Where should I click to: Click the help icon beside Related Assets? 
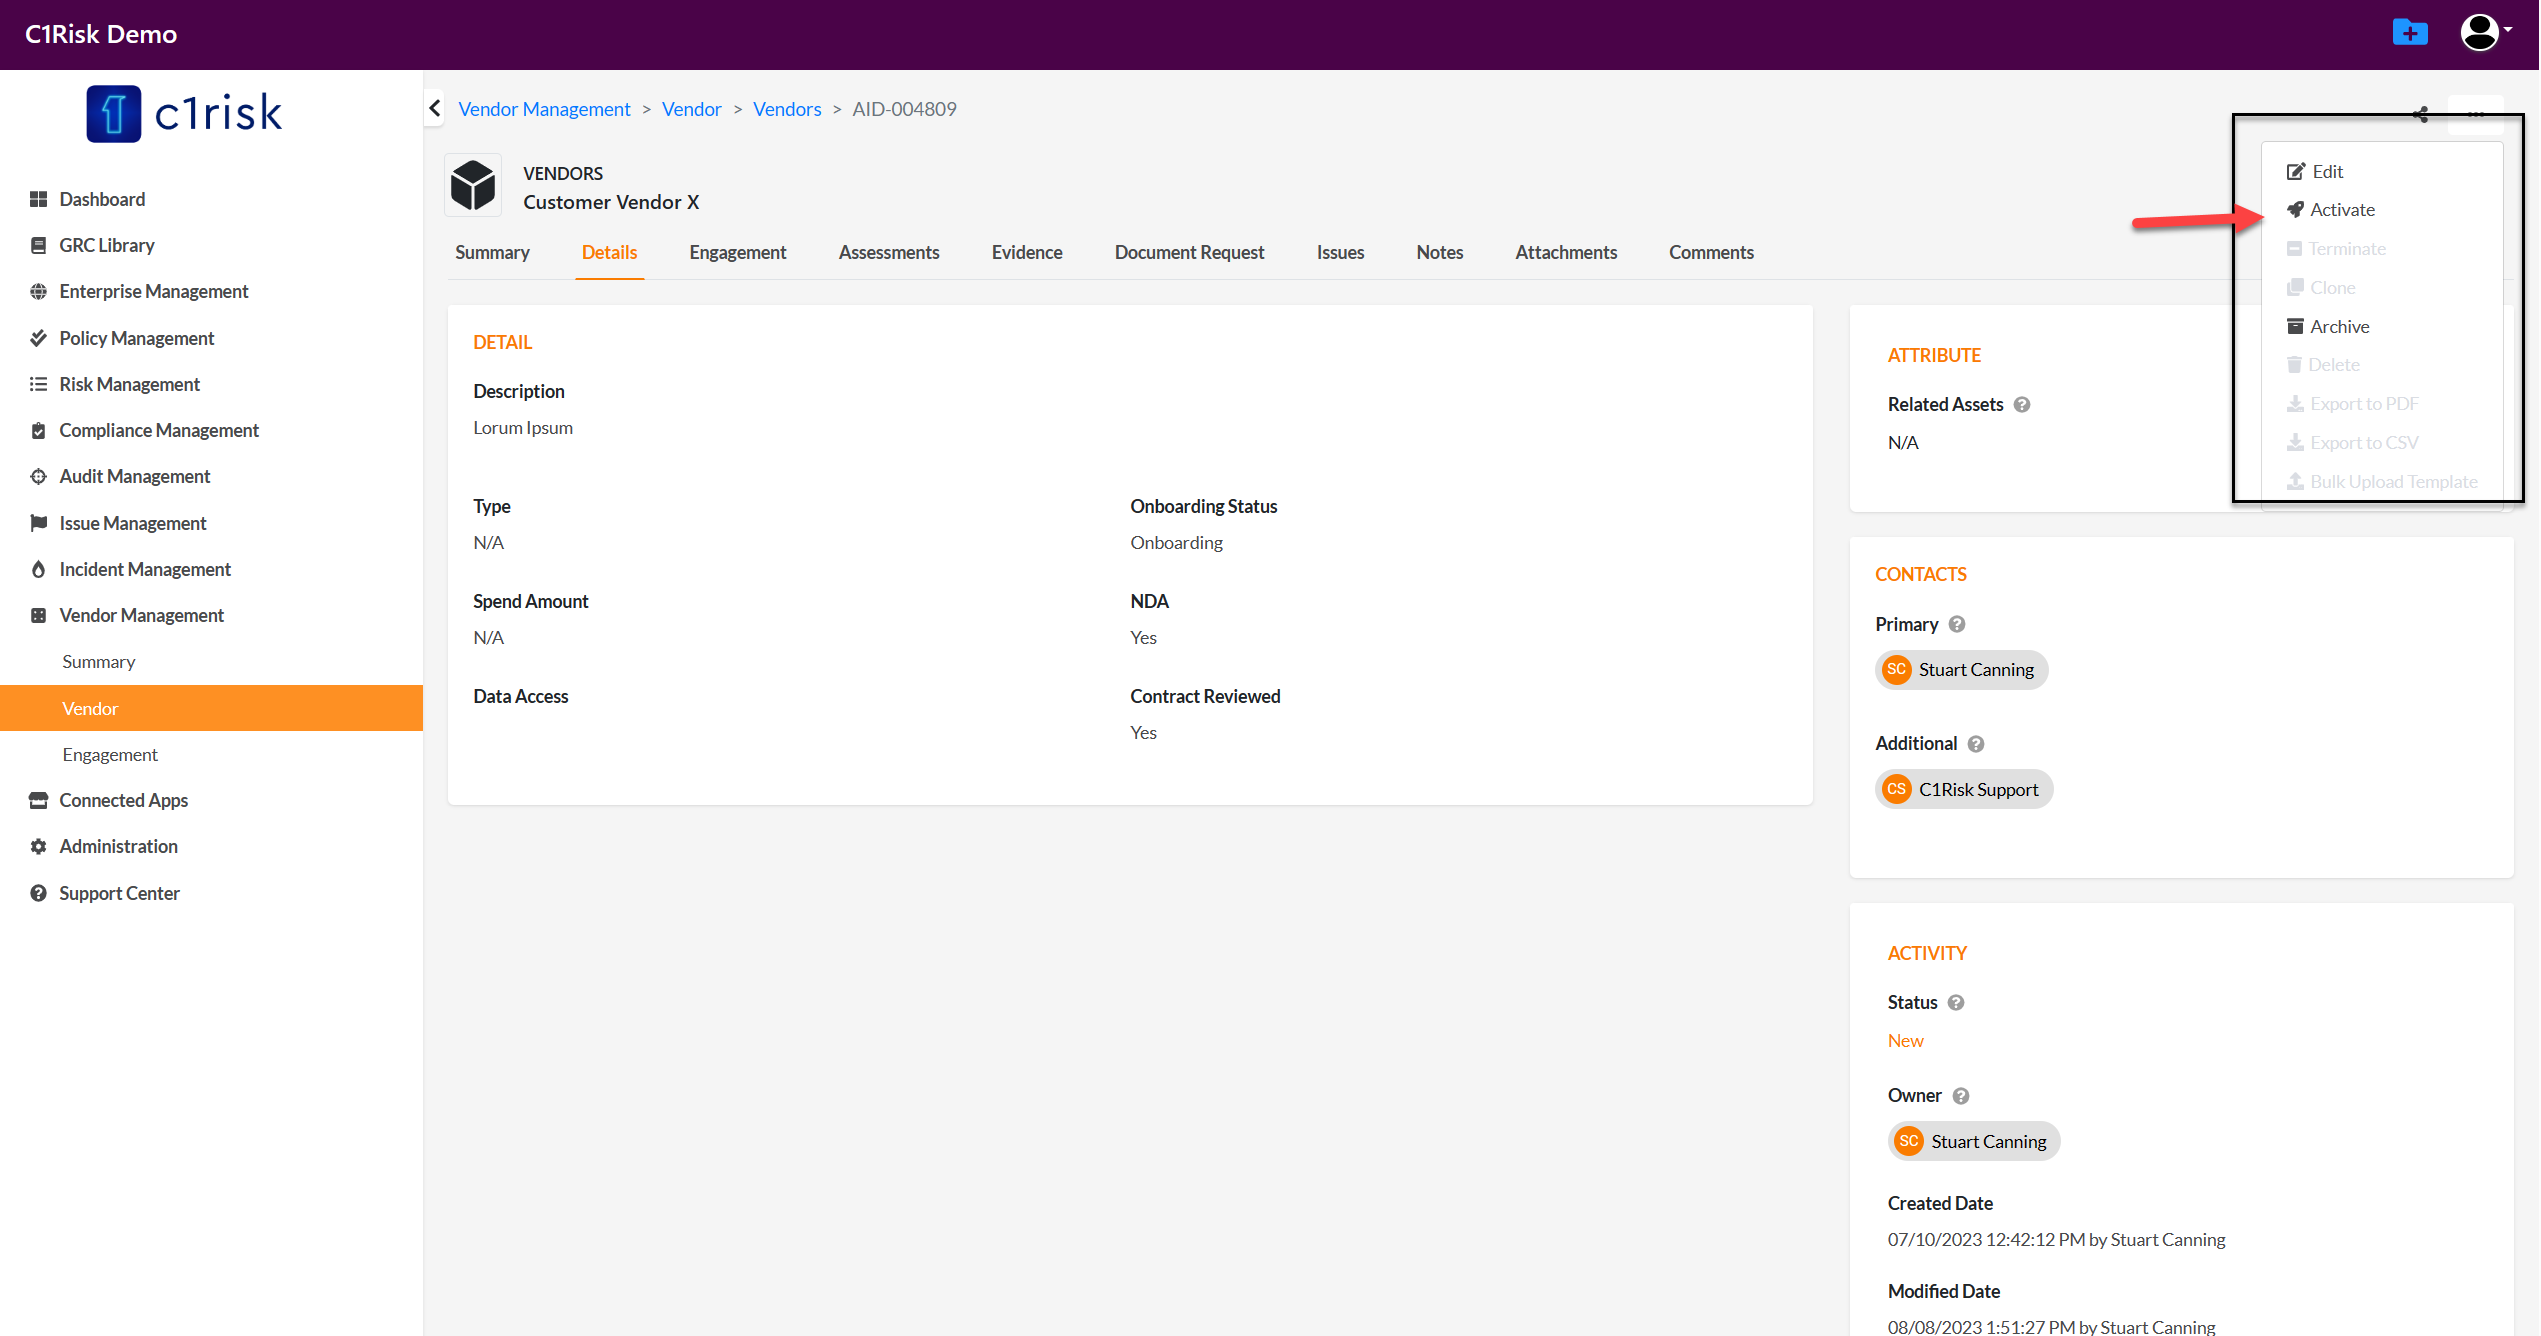pos(2021,405)
